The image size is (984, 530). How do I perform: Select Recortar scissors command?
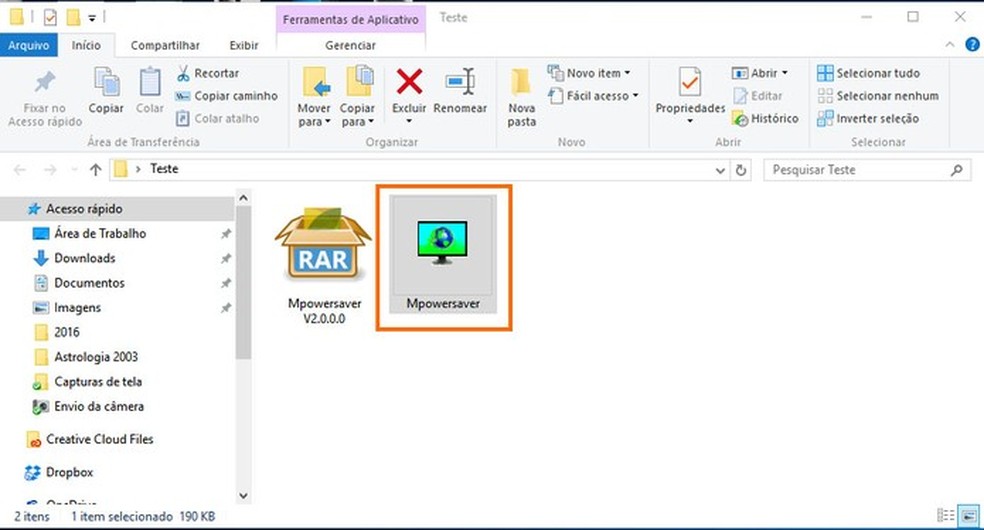[207, 73]
